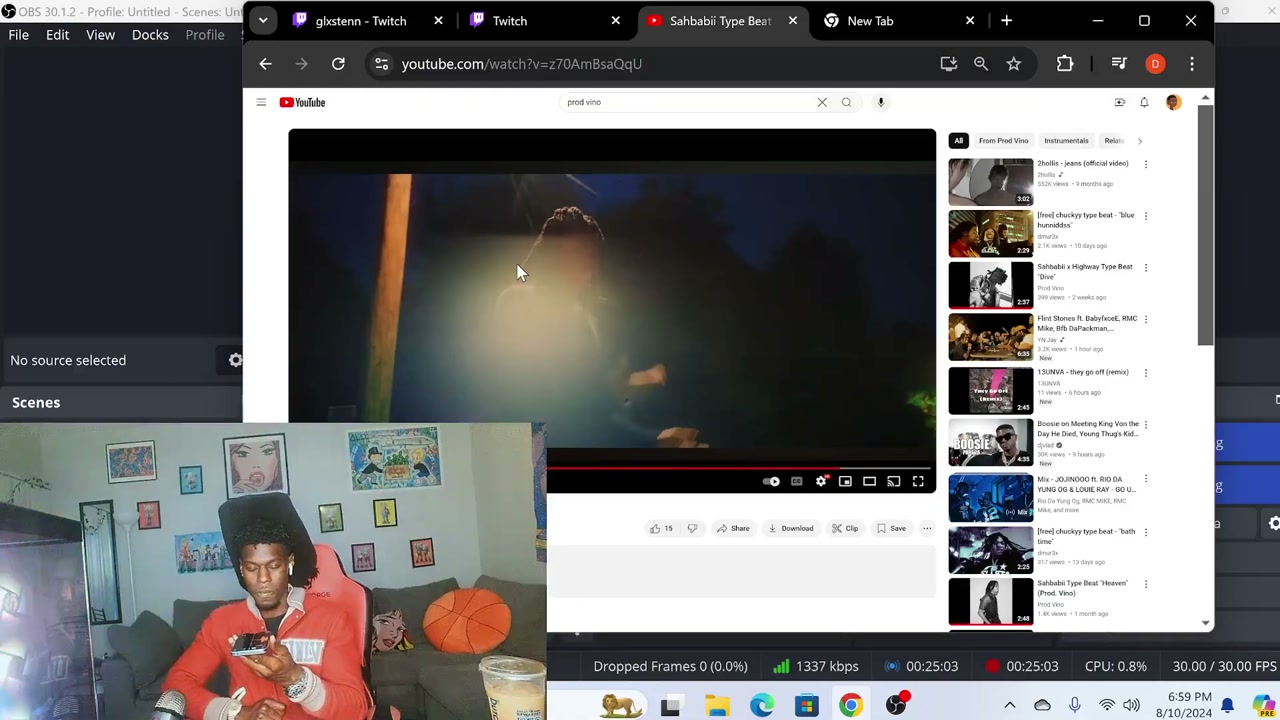Toggle subtitles with the CC button
The height and width of the screenshot is (720, 1280).
796,482
